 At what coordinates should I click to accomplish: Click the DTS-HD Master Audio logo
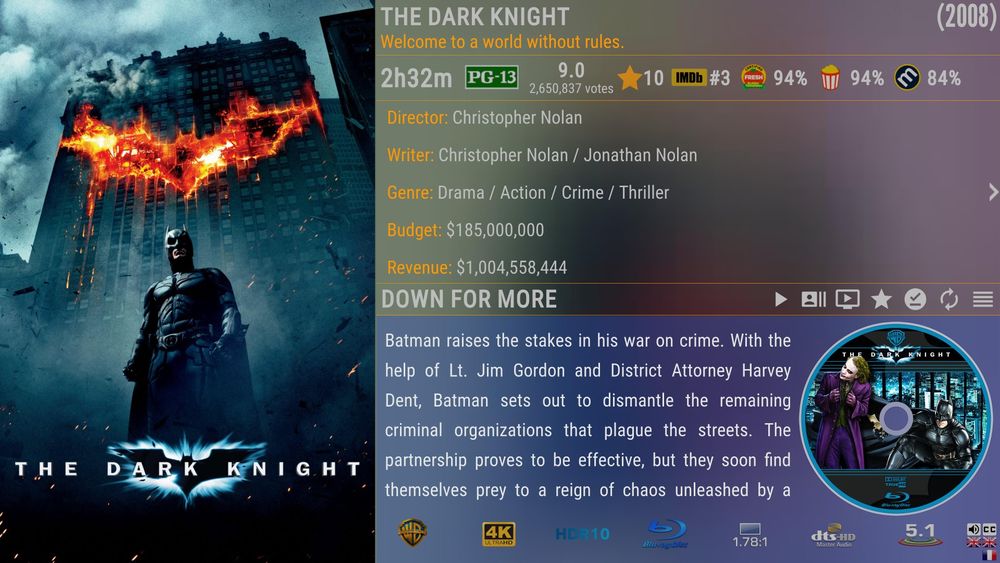pos(833,536)
